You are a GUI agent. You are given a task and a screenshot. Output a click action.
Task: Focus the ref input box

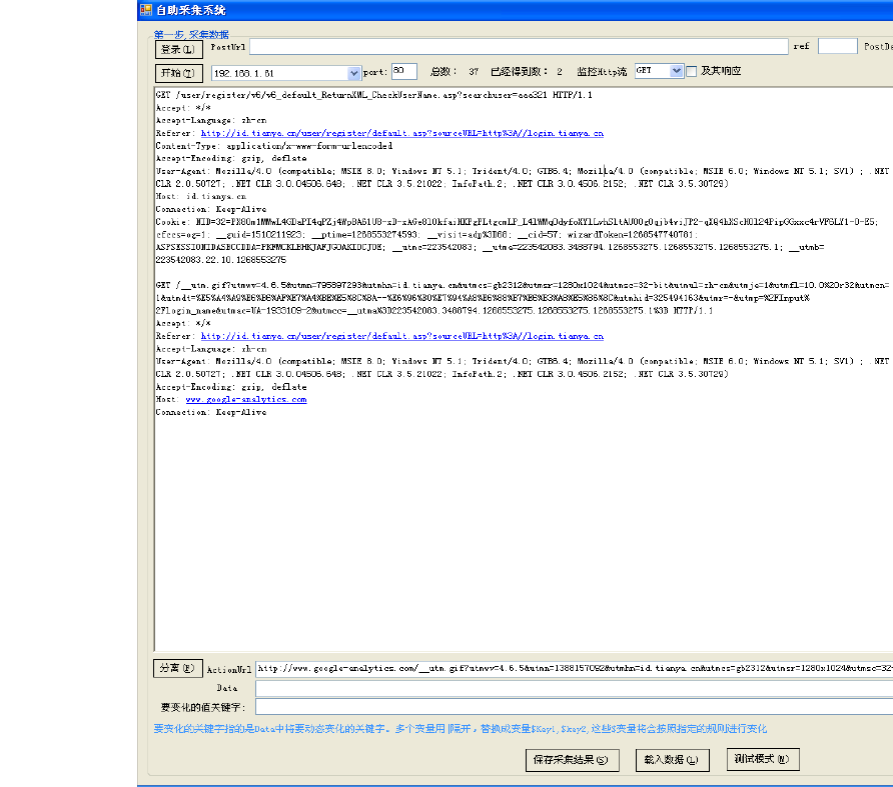pos(837,47)
